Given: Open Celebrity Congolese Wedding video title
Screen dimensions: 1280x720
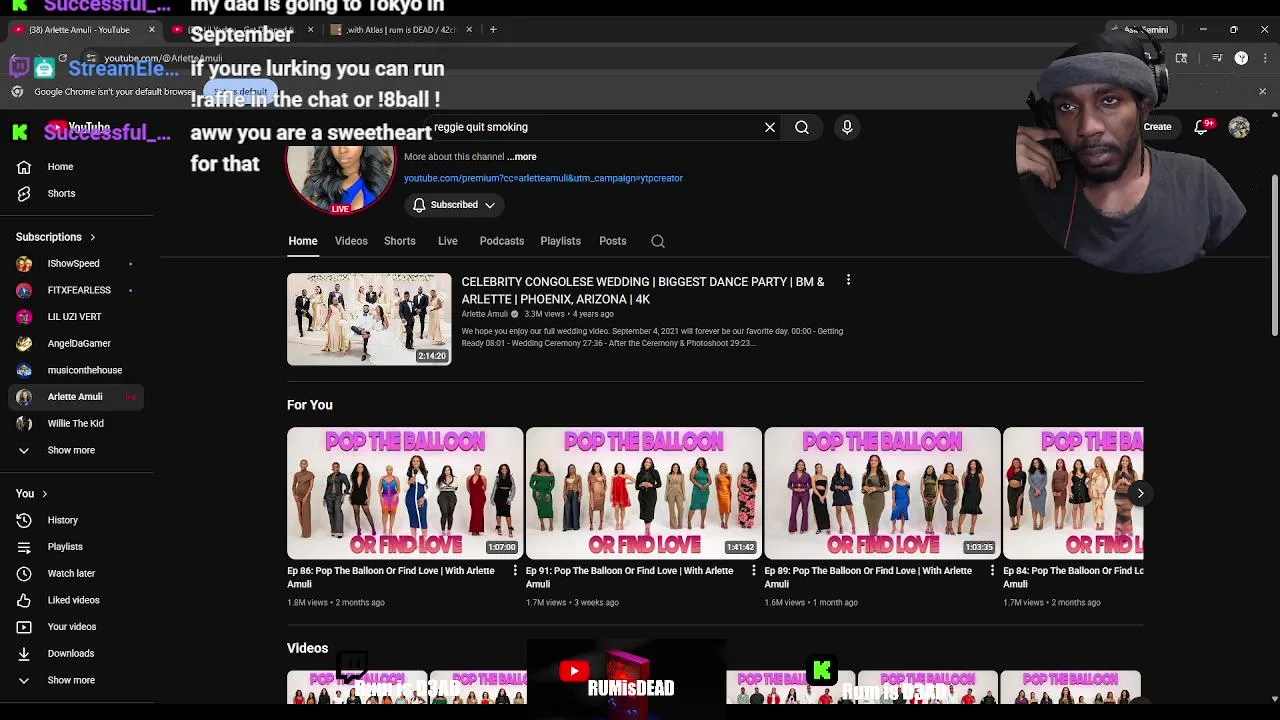Looking at the screenshot, I should pyautogui.click(x=643, y=290).
